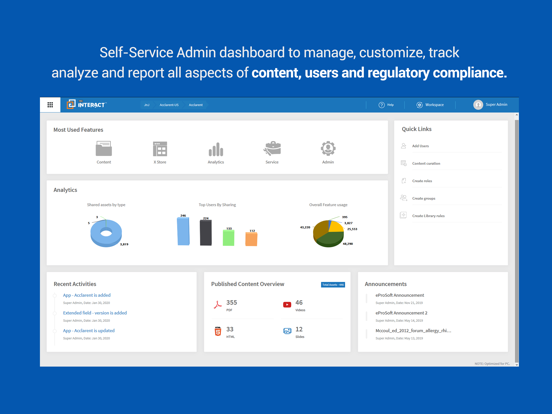The height and width of the screenshot is (414, 552).
Task: Select the first breadcrumb chip before Acclarent US
Action: pyautogui.click(x=147, y=105)
